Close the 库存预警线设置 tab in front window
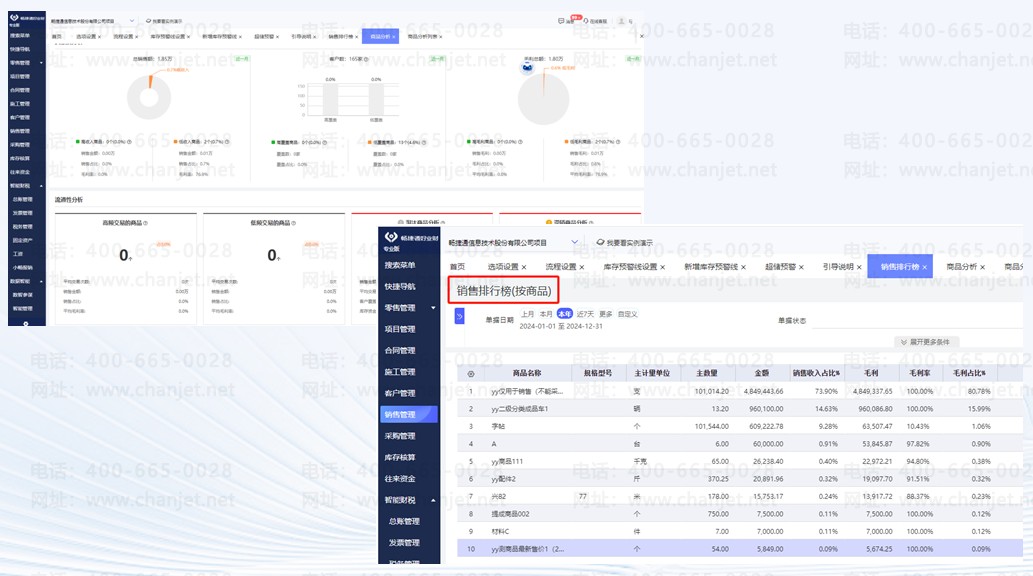 (x=663, y=267)
